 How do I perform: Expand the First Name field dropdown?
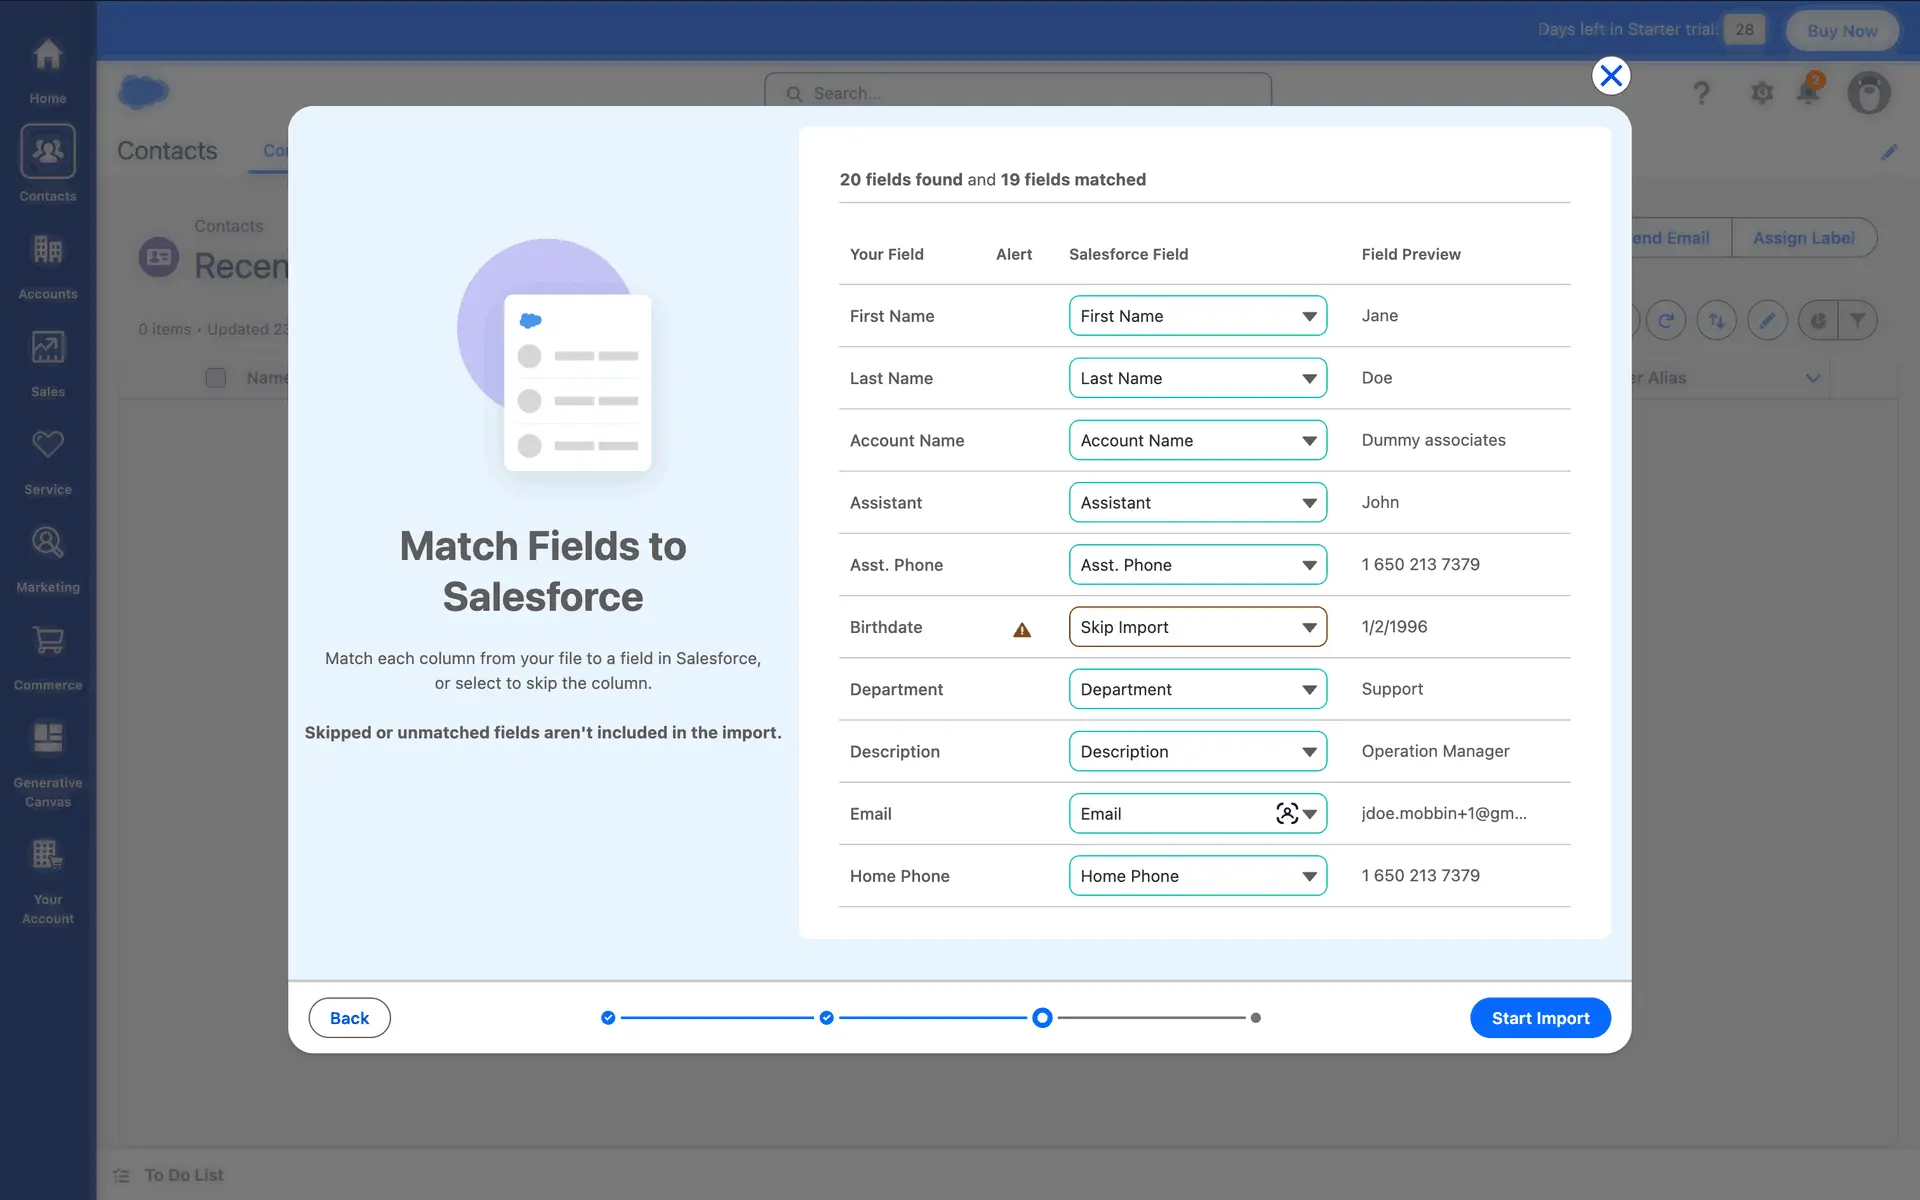1197,316
